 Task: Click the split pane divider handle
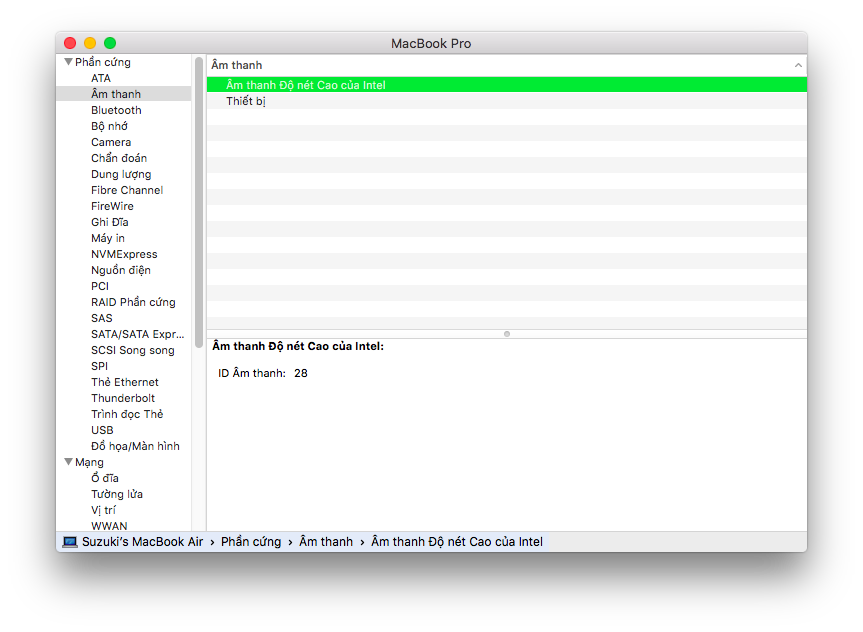tap(507, 333)
